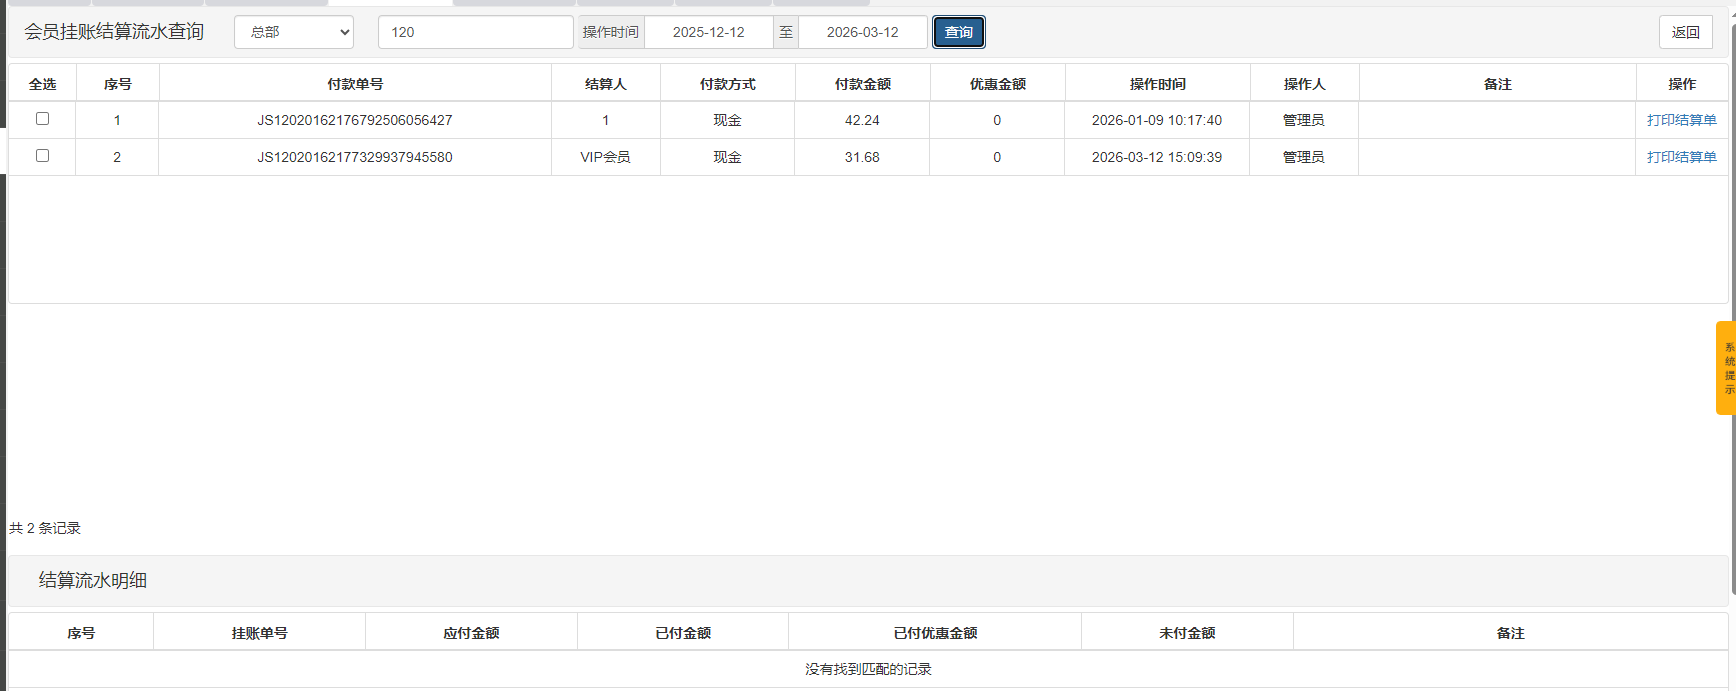Click the 付款单号 column header
1736x691 pixels.
(354, 84)
